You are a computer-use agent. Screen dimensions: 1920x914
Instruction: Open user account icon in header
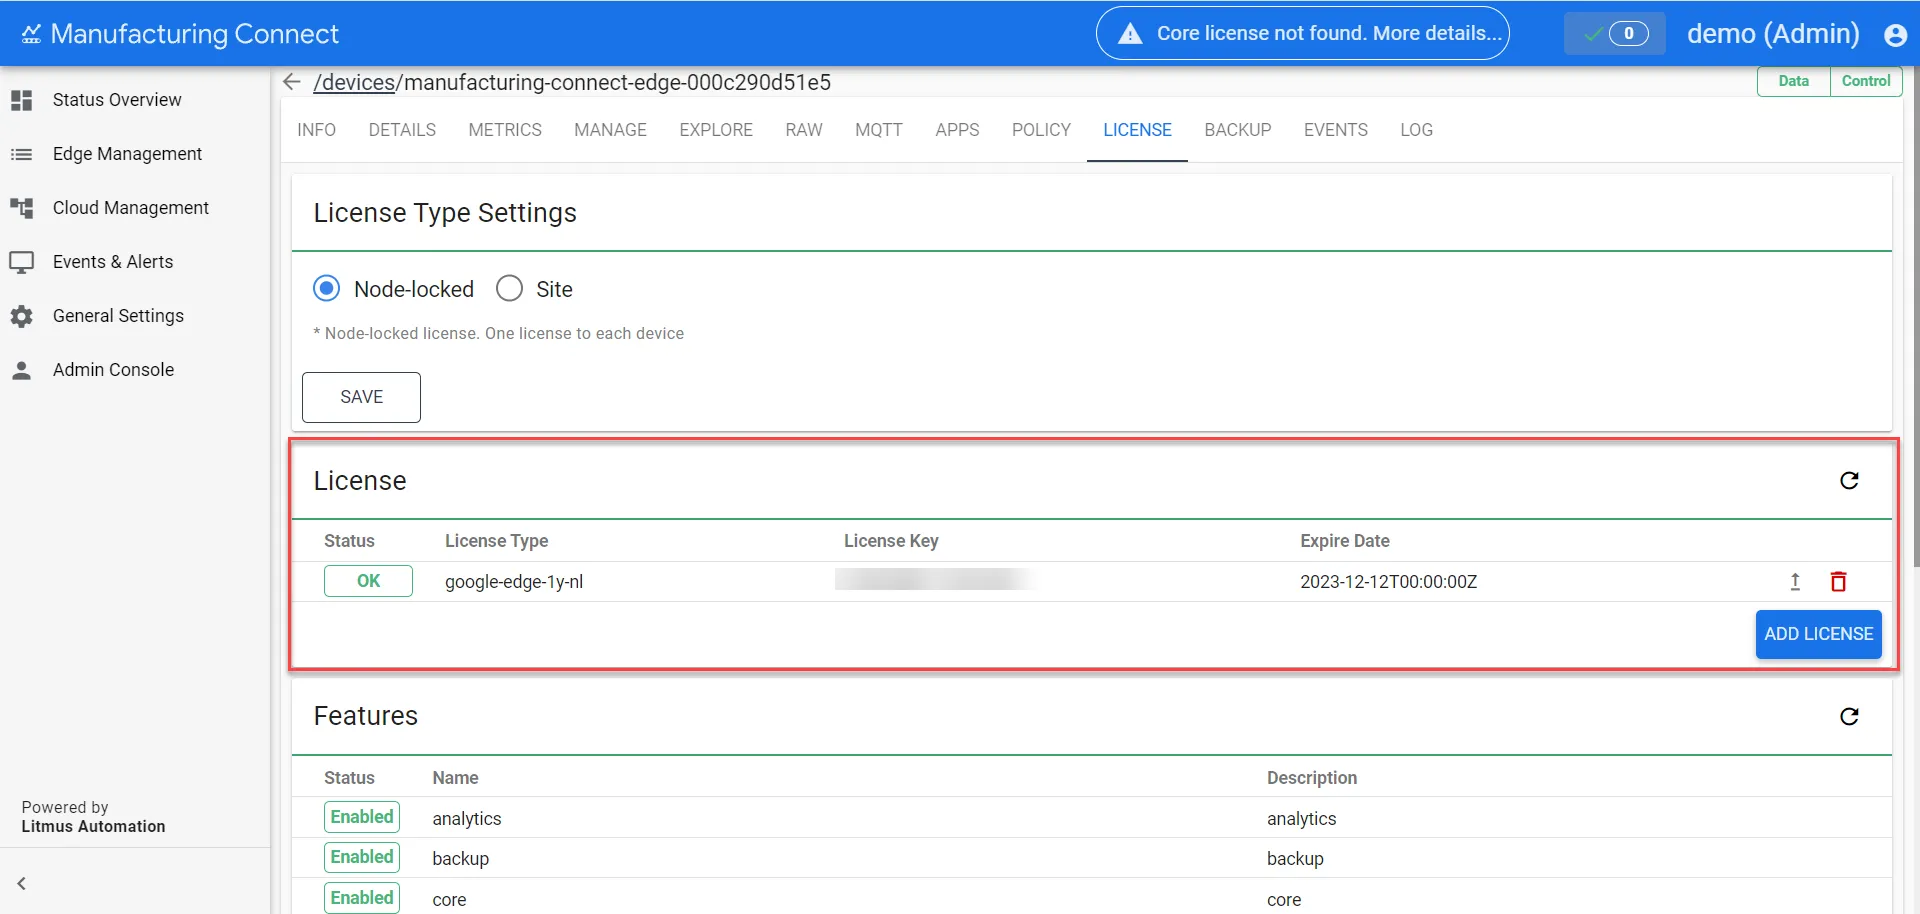[x=1895, y=35]
